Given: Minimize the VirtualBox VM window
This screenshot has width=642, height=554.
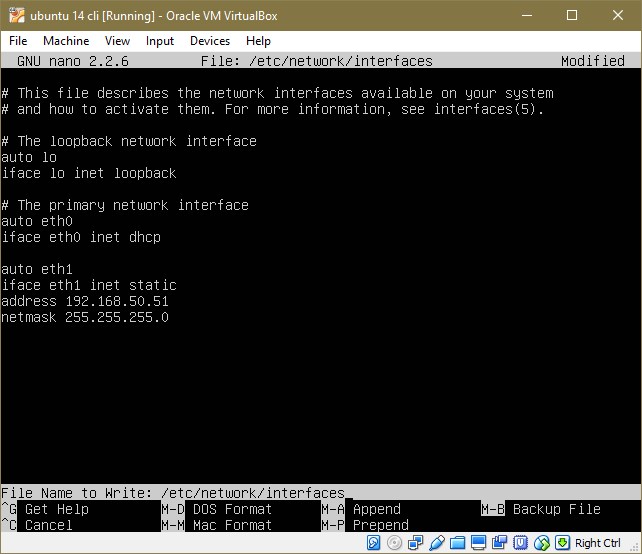Looking at the screenshot, I should [x=527, y=16].
